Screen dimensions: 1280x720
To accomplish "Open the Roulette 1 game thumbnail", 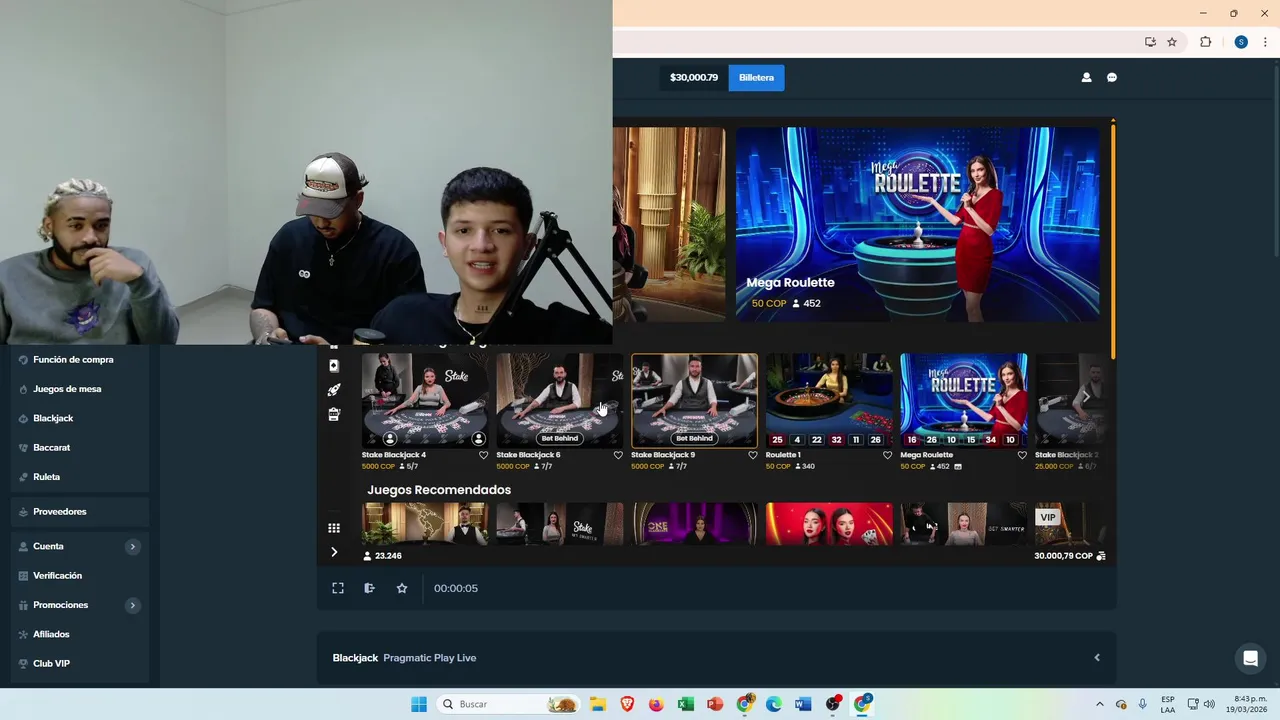I will [829, 400].
